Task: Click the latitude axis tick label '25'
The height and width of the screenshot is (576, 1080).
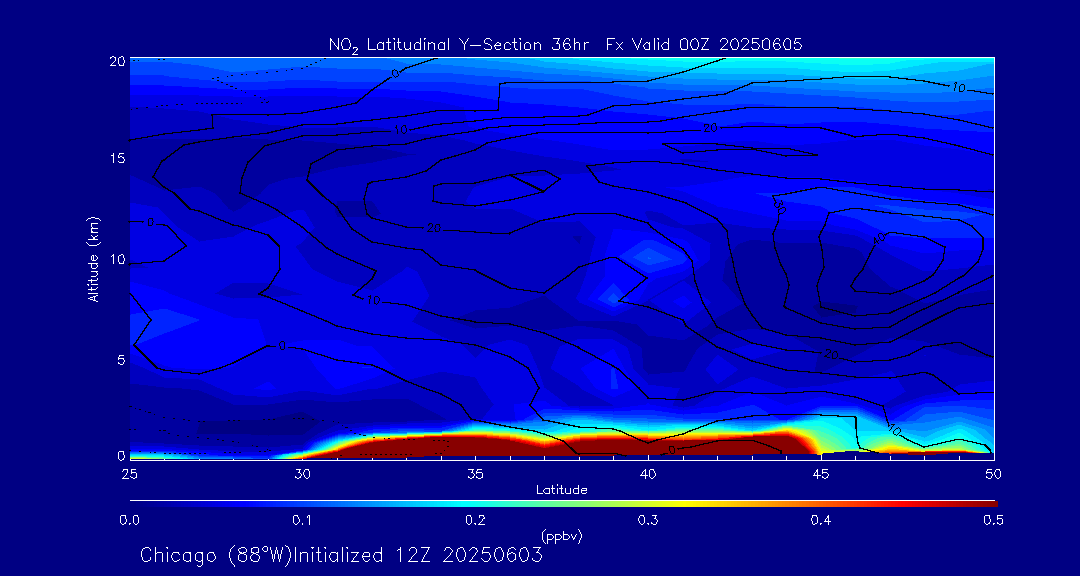Action: (x=129, y=473)
